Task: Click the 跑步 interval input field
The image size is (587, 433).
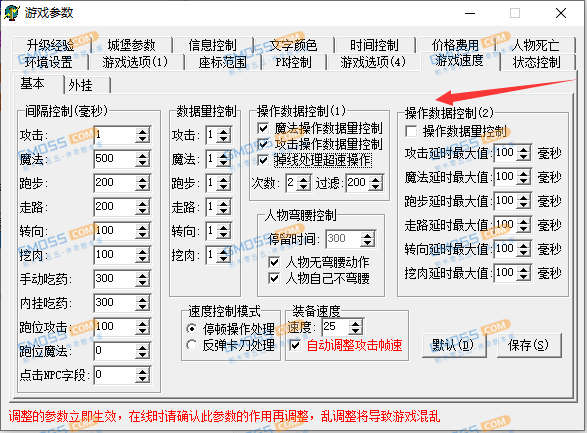Action: 115,183
